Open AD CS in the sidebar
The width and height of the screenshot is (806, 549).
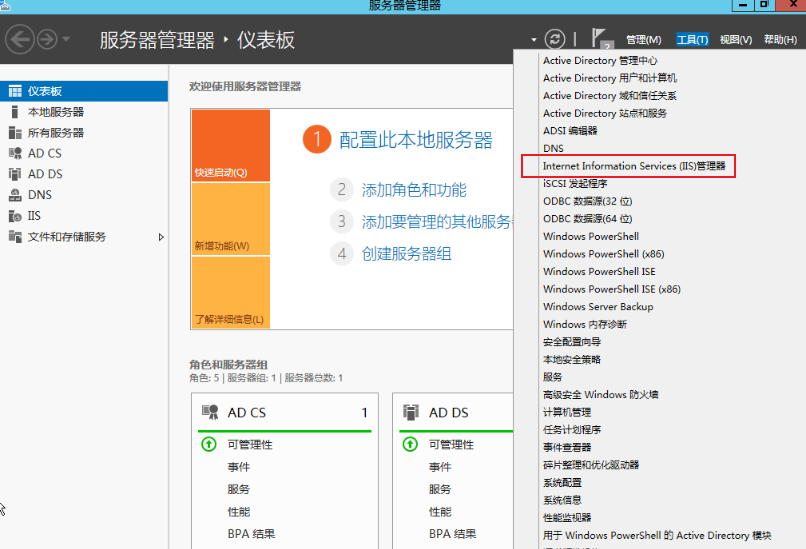click(x=84, y=153)
